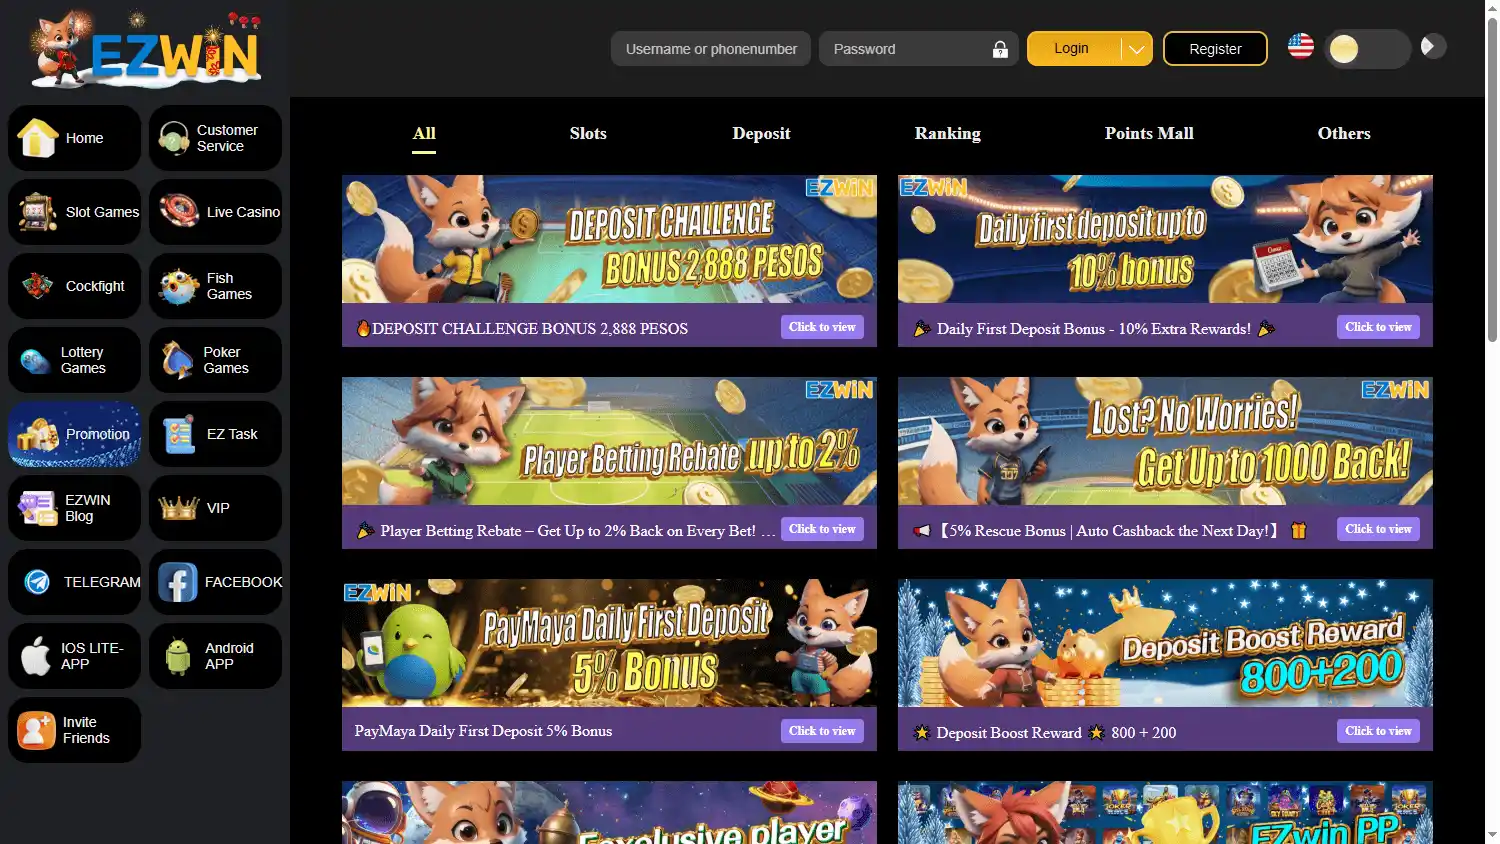The height and width of the screenshot is (844, 1500).
Task: Open Fish Games pufferfish icon
Action: click(x=179, y=286)
